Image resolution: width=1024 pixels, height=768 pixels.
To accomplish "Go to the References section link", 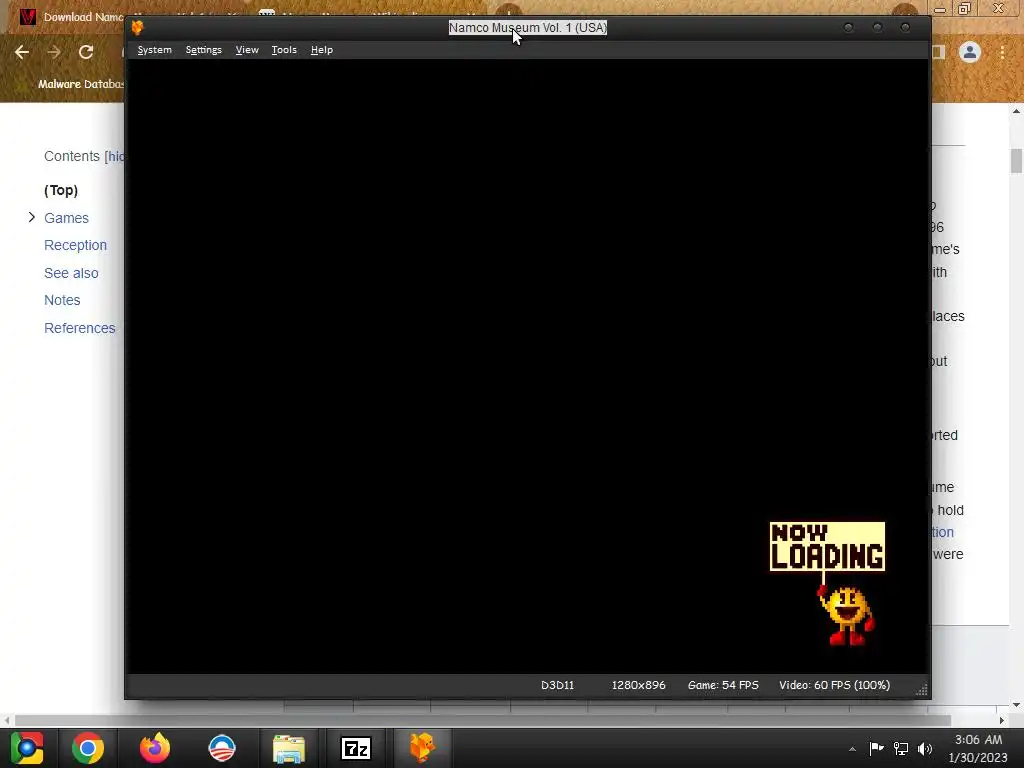I will pos(80,328).
